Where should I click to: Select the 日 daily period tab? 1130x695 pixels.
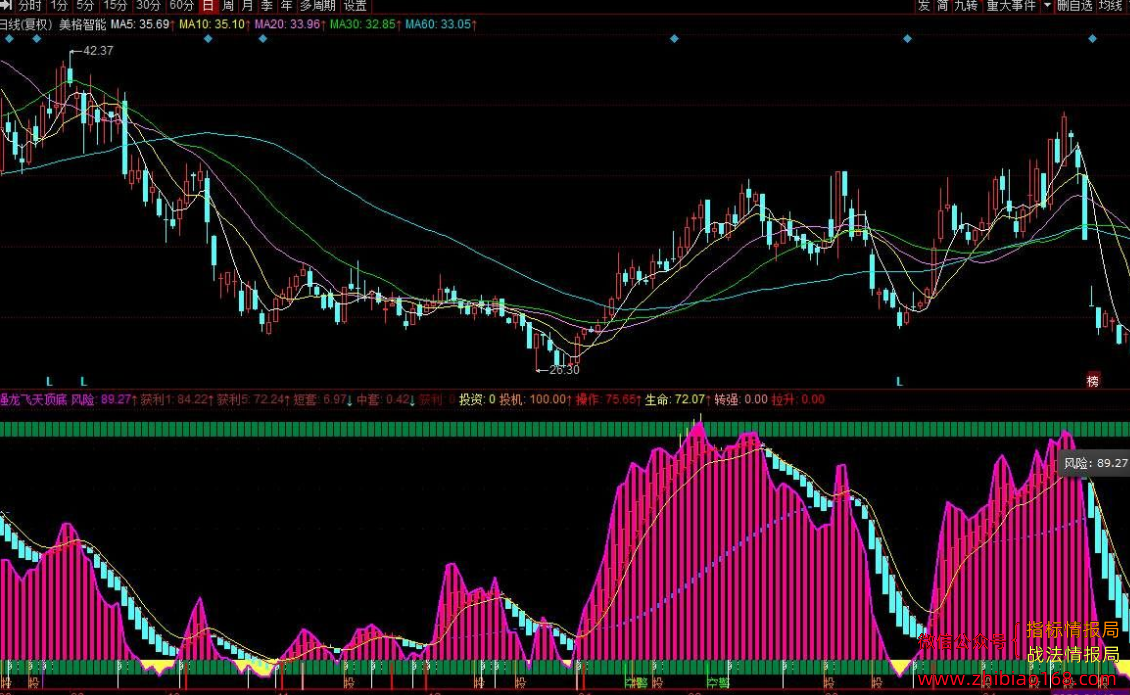tap(208, 6)
